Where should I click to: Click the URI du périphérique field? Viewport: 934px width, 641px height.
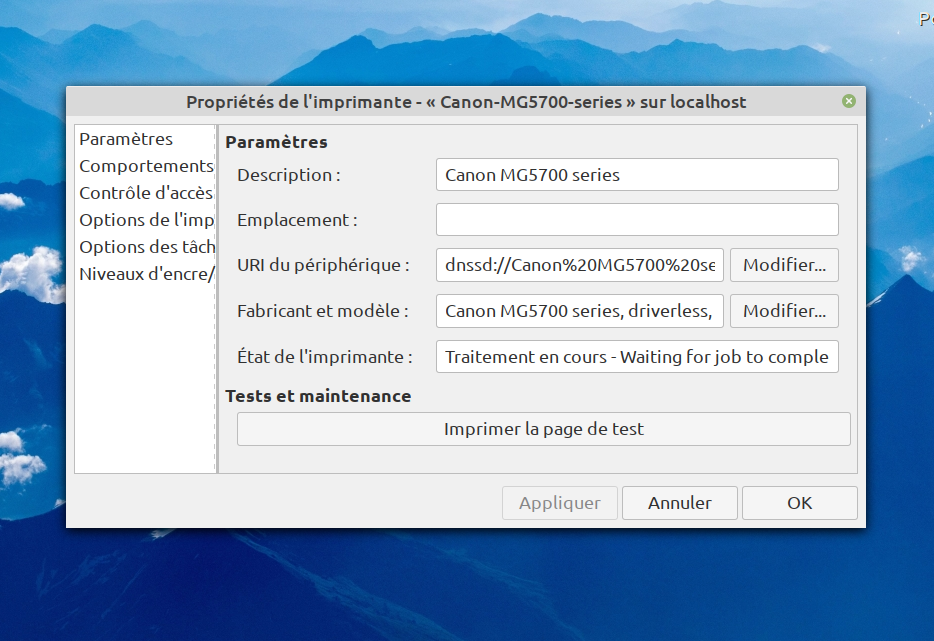[580, 266]
